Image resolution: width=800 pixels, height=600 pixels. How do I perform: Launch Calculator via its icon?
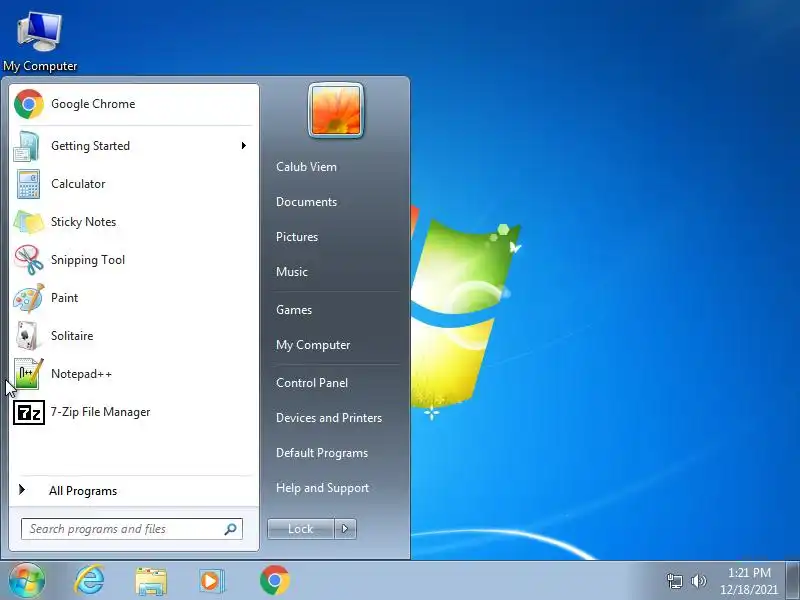tap(28, 184)
